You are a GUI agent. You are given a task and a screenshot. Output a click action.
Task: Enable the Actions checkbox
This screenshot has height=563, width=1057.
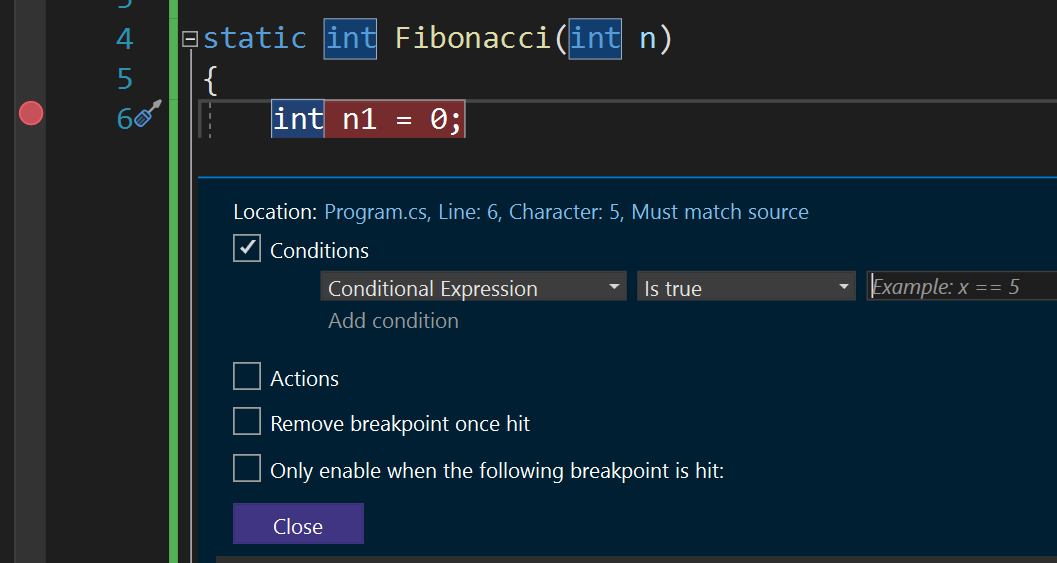coord(247,377)
